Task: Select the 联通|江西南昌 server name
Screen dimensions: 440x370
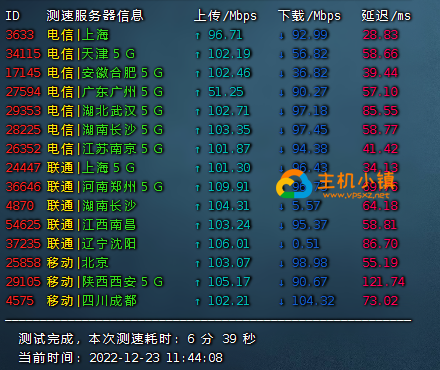Action: click(92, 225)
